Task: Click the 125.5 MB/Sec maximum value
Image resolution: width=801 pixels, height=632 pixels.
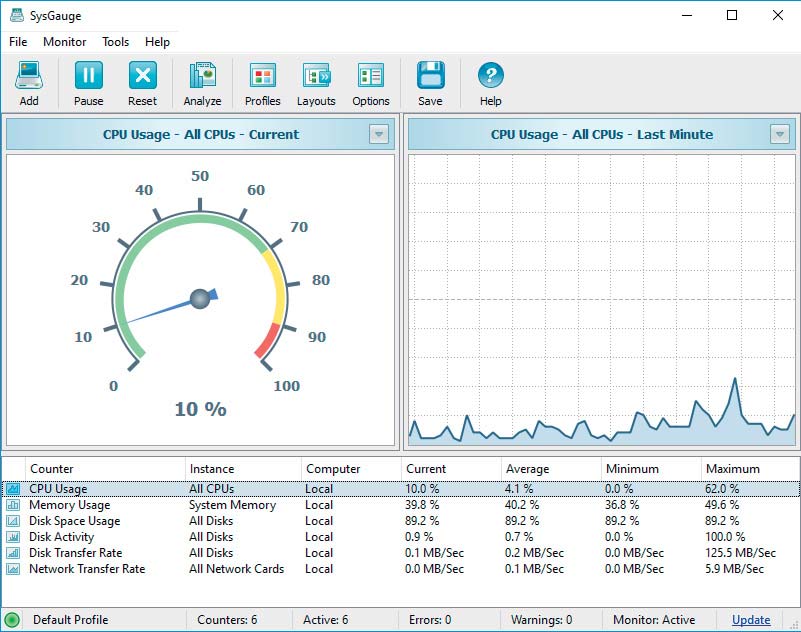Action: pos(740,552)
